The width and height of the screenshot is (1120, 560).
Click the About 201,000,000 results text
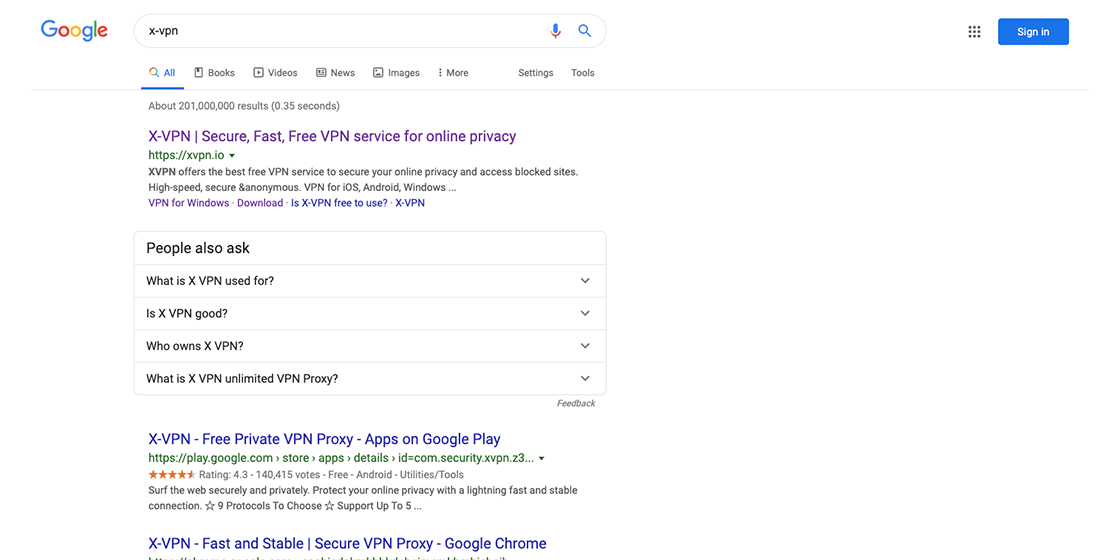click(244, 106)
